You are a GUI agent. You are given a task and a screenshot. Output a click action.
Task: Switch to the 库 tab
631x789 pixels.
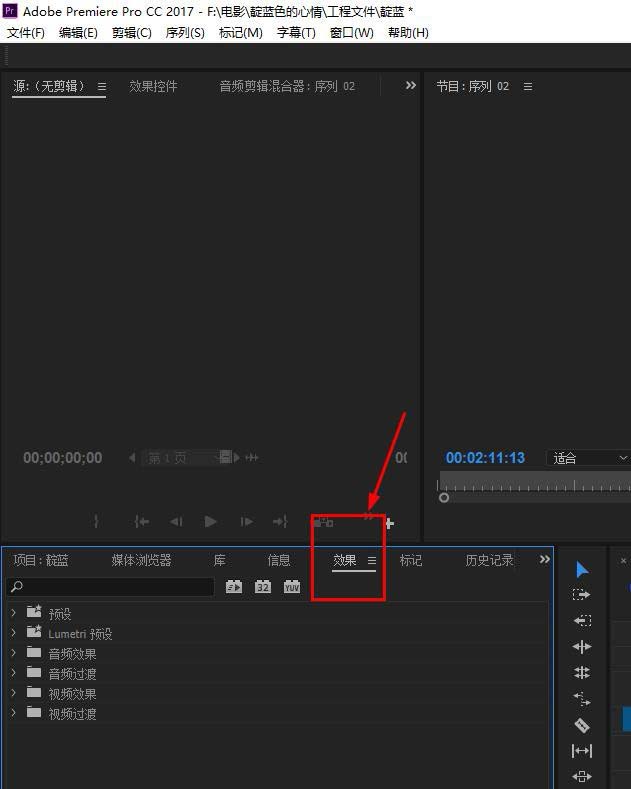[x=219, y=561]
